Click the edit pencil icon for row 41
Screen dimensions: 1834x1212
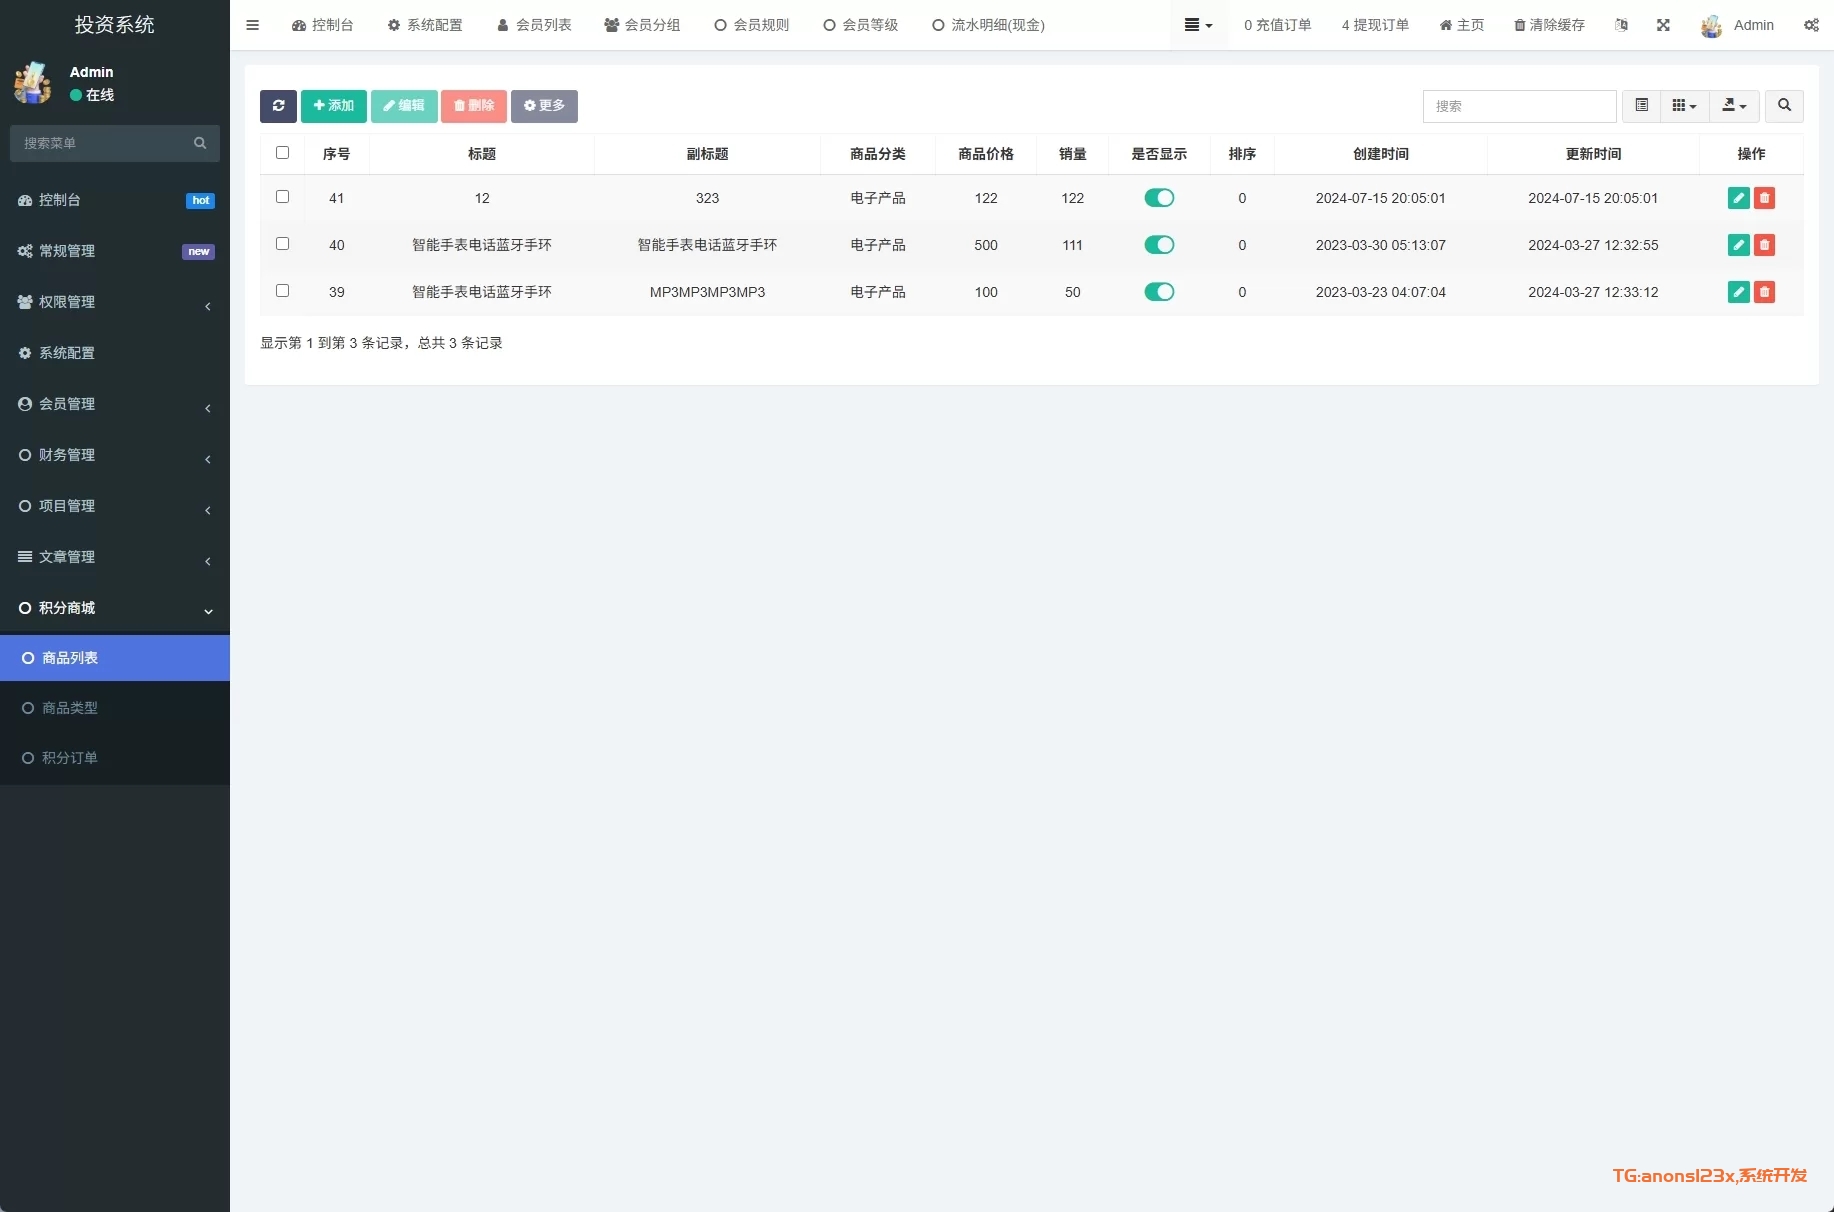1738,198
